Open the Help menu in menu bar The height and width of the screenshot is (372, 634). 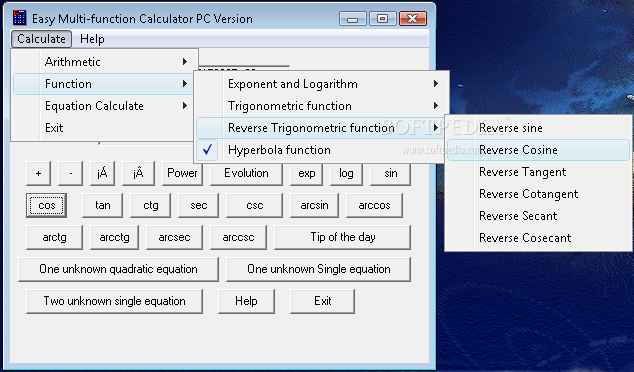click(92, 39)
